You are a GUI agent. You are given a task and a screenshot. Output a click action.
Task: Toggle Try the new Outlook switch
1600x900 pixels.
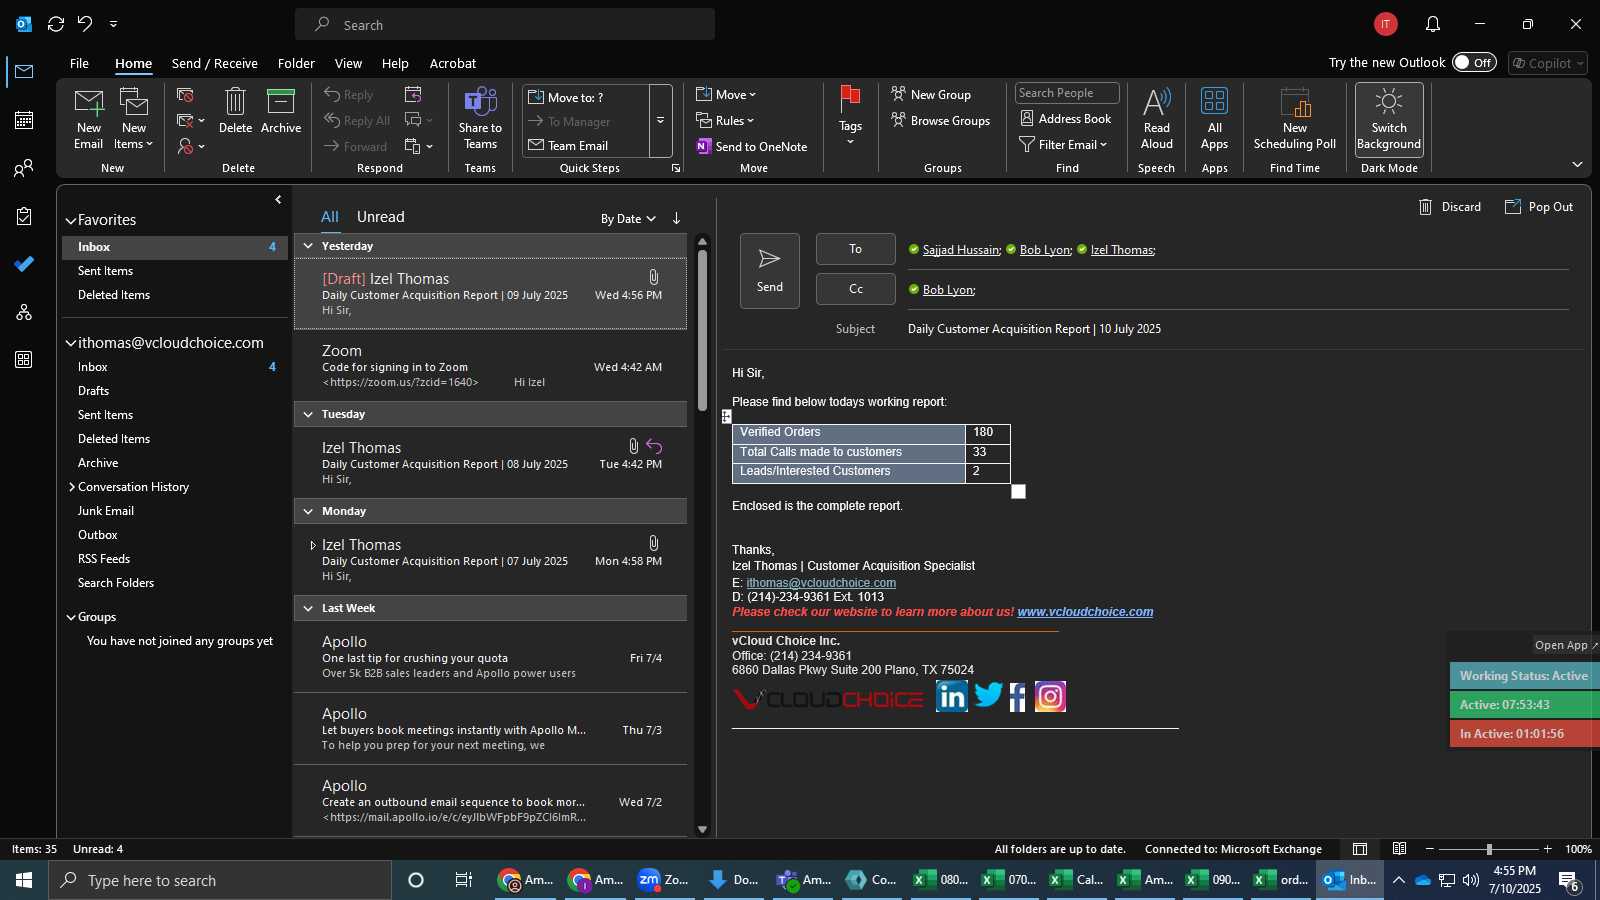[1474, 63]
